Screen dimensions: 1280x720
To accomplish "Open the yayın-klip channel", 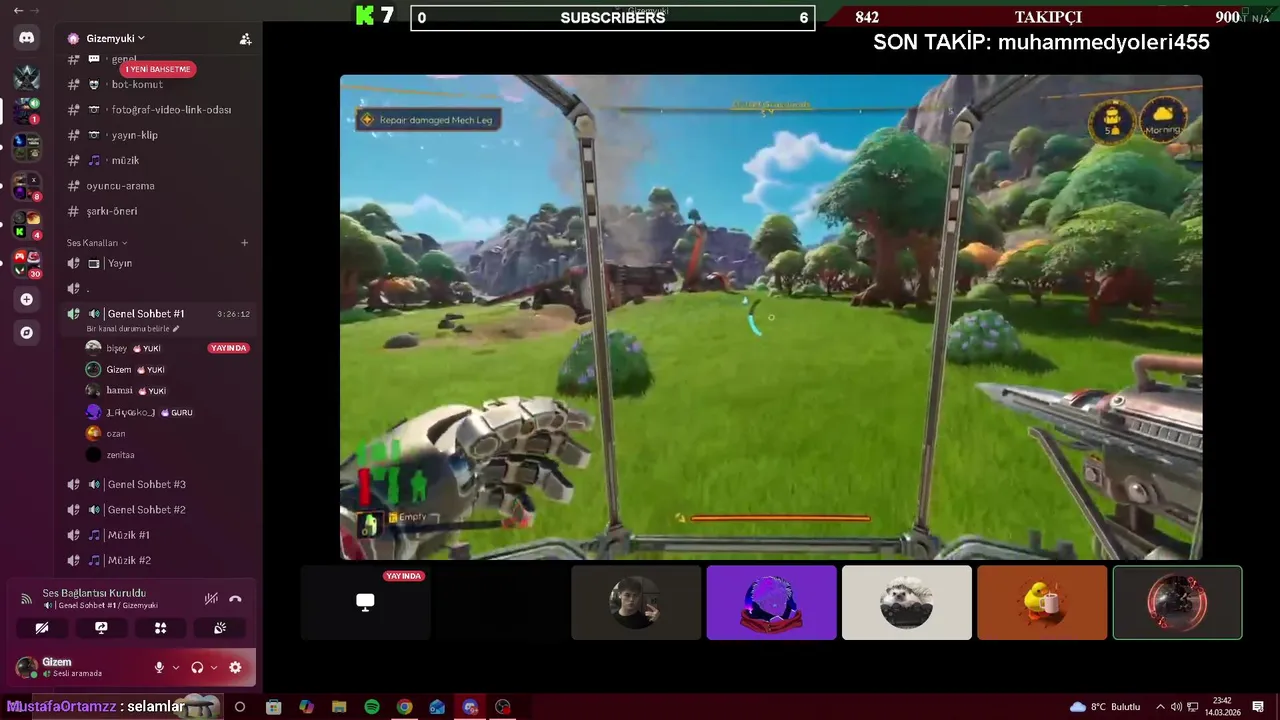I will 158,135.
